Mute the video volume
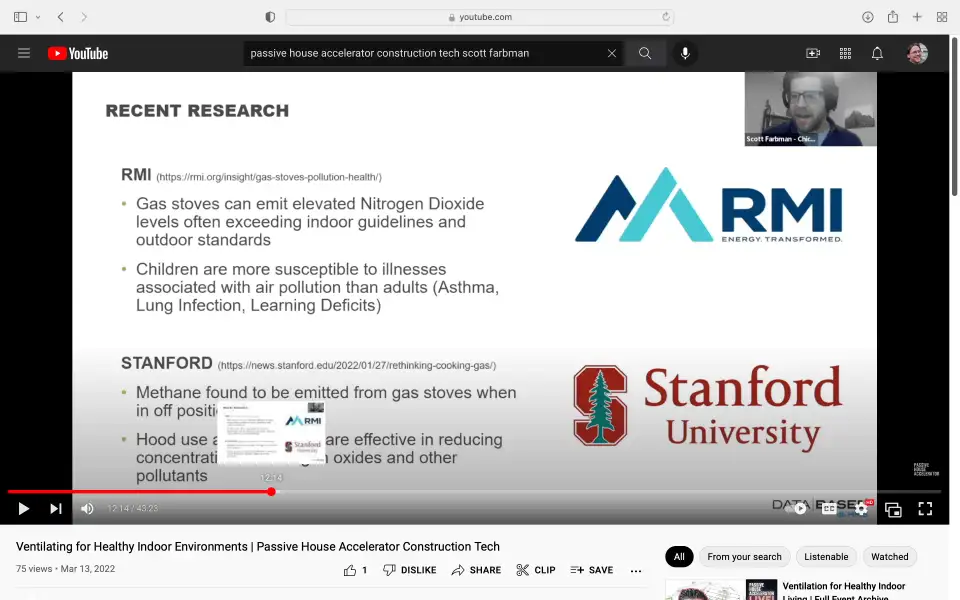 pos(87,508)
